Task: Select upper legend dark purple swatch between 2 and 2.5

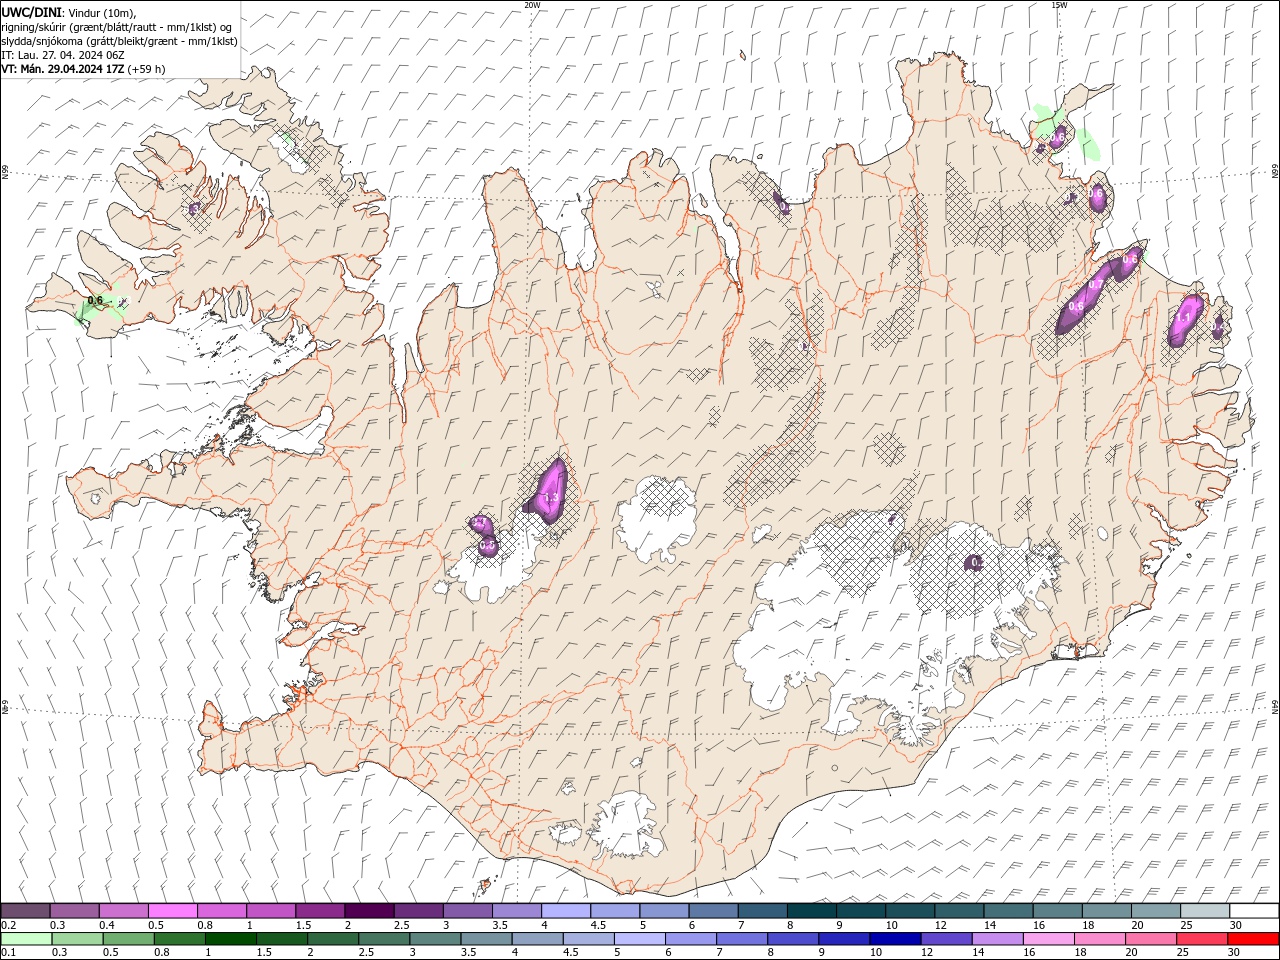Action: (x=369, y=911)
